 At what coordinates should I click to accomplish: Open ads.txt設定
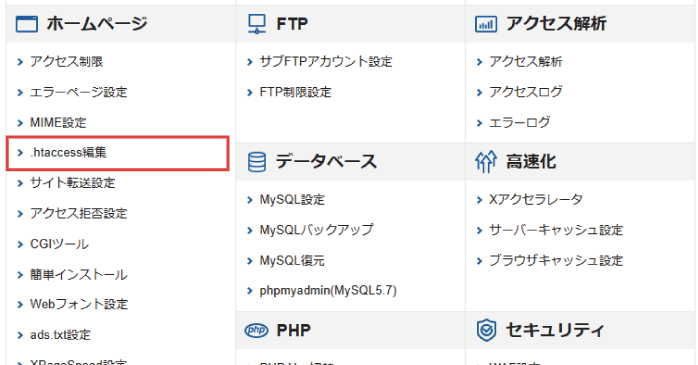point(60,335)
